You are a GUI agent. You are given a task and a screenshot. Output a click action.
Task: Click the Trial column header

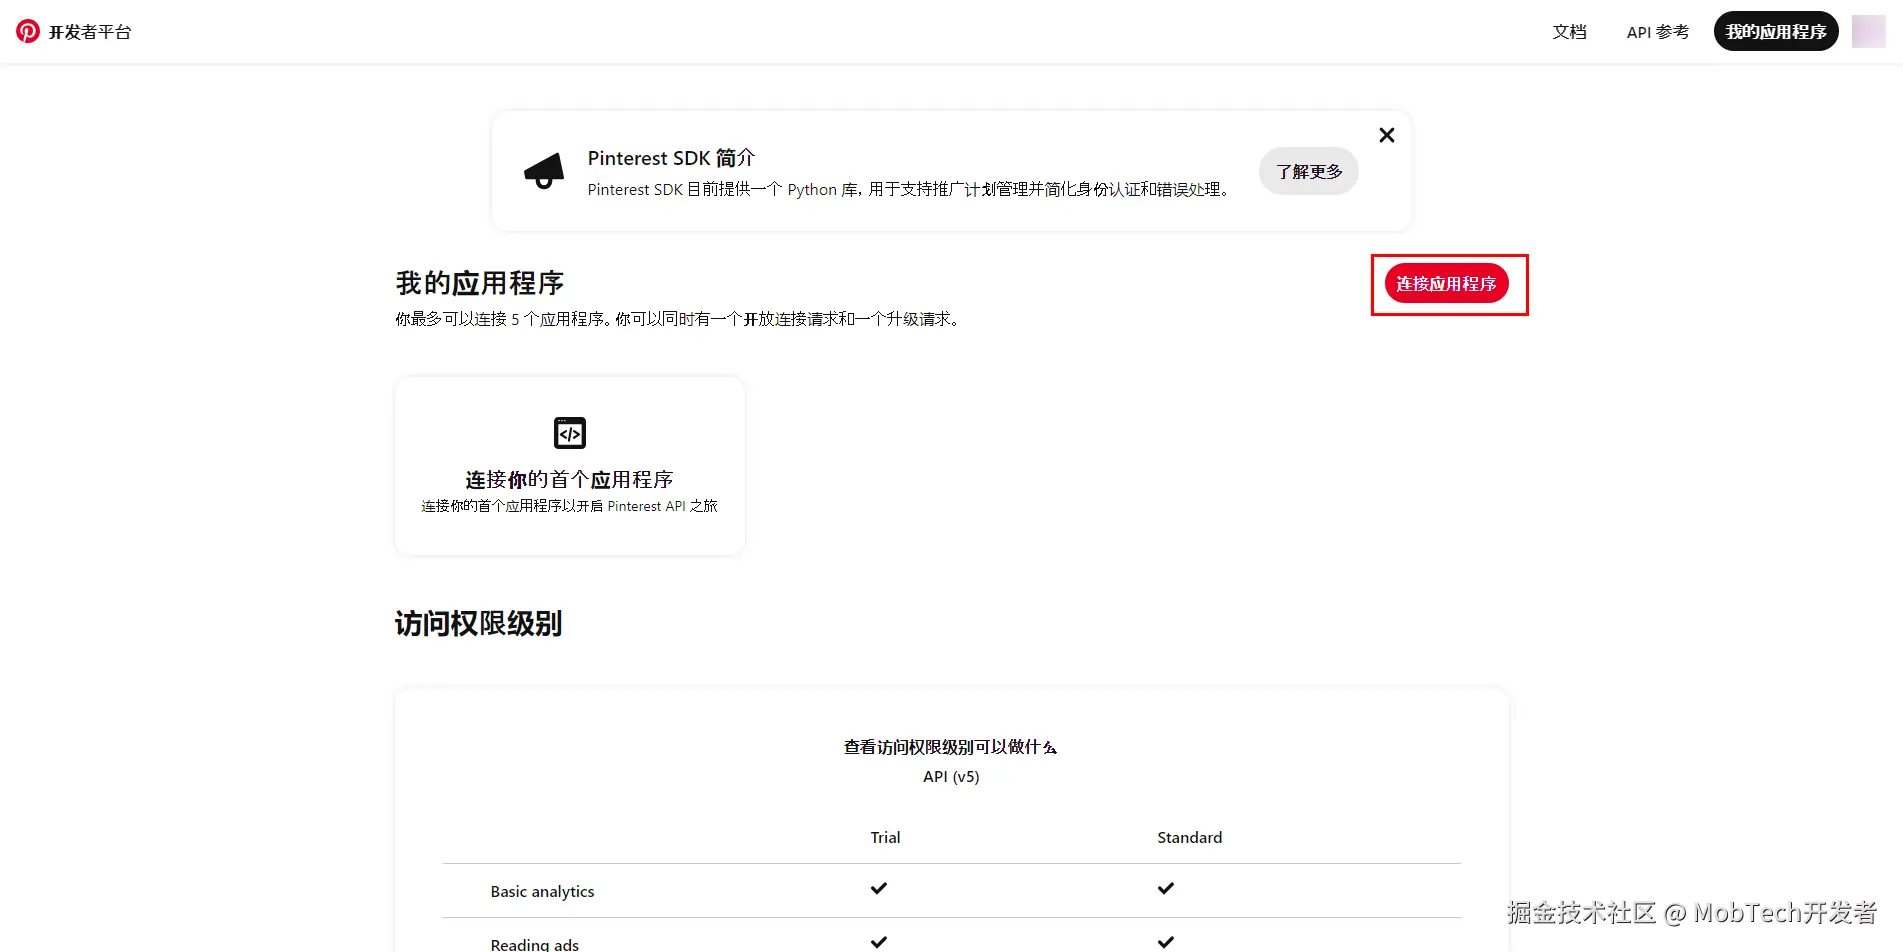click(x=885, y=837)
